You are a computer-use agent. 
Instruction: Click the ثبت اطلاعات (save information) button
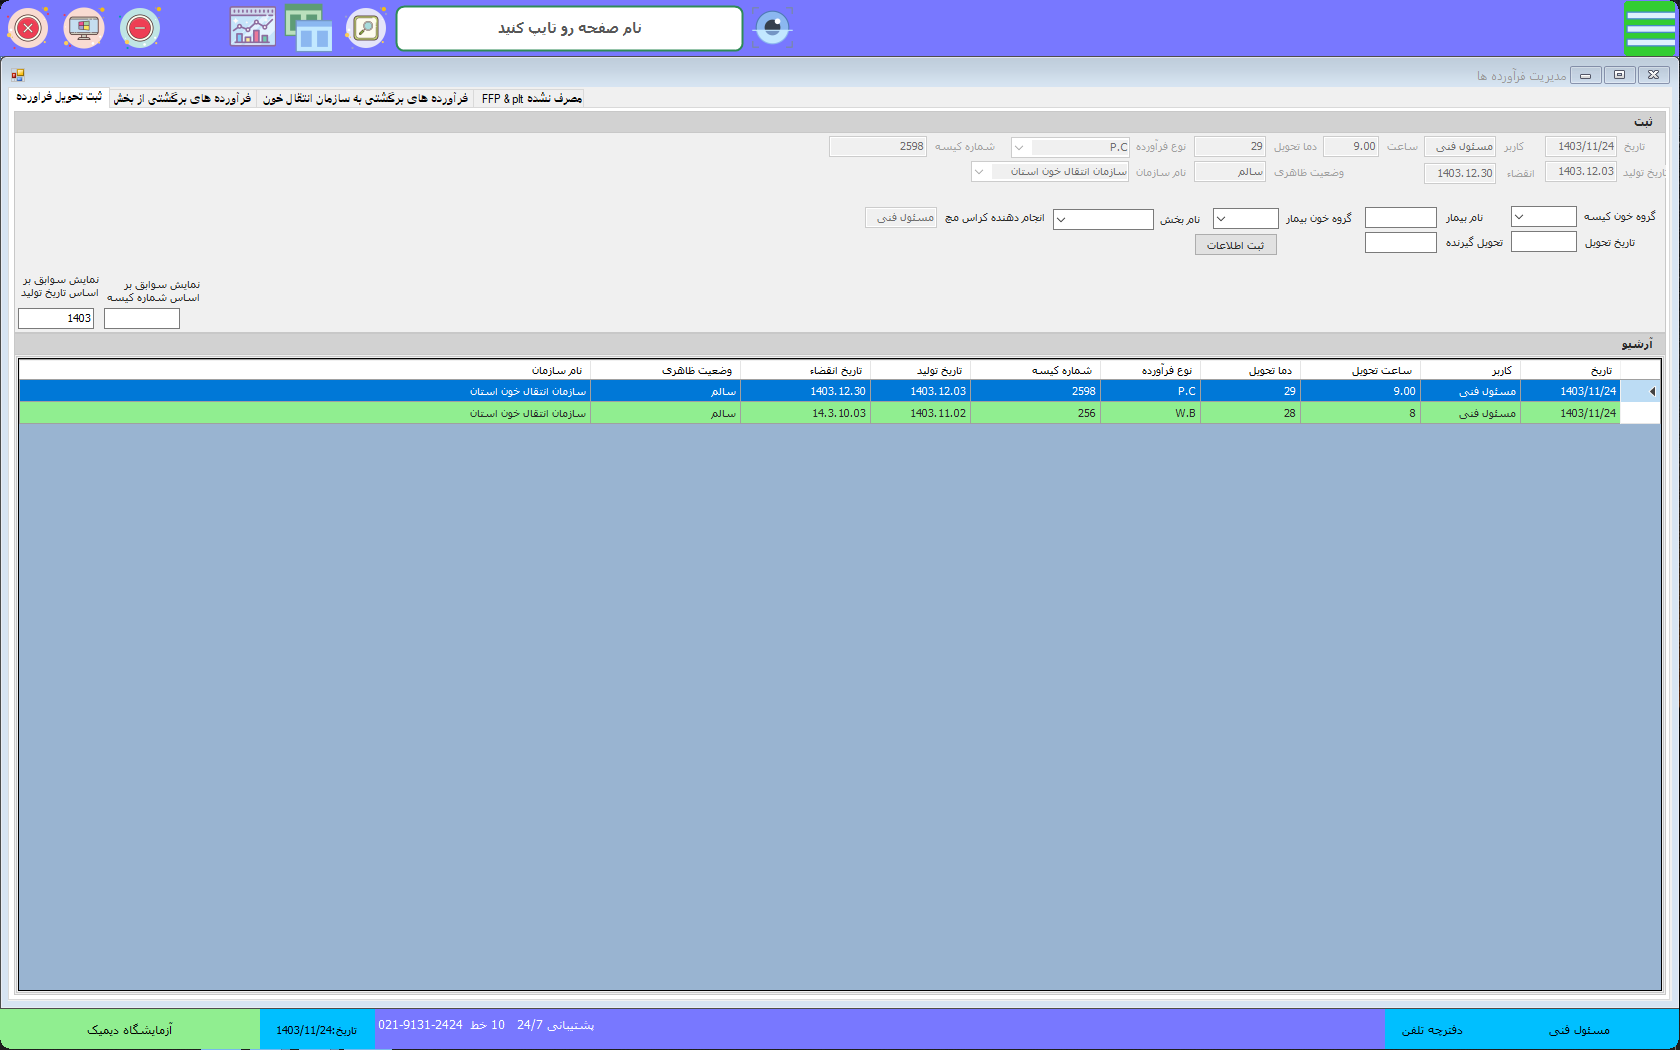click(x=1235, y=245)
